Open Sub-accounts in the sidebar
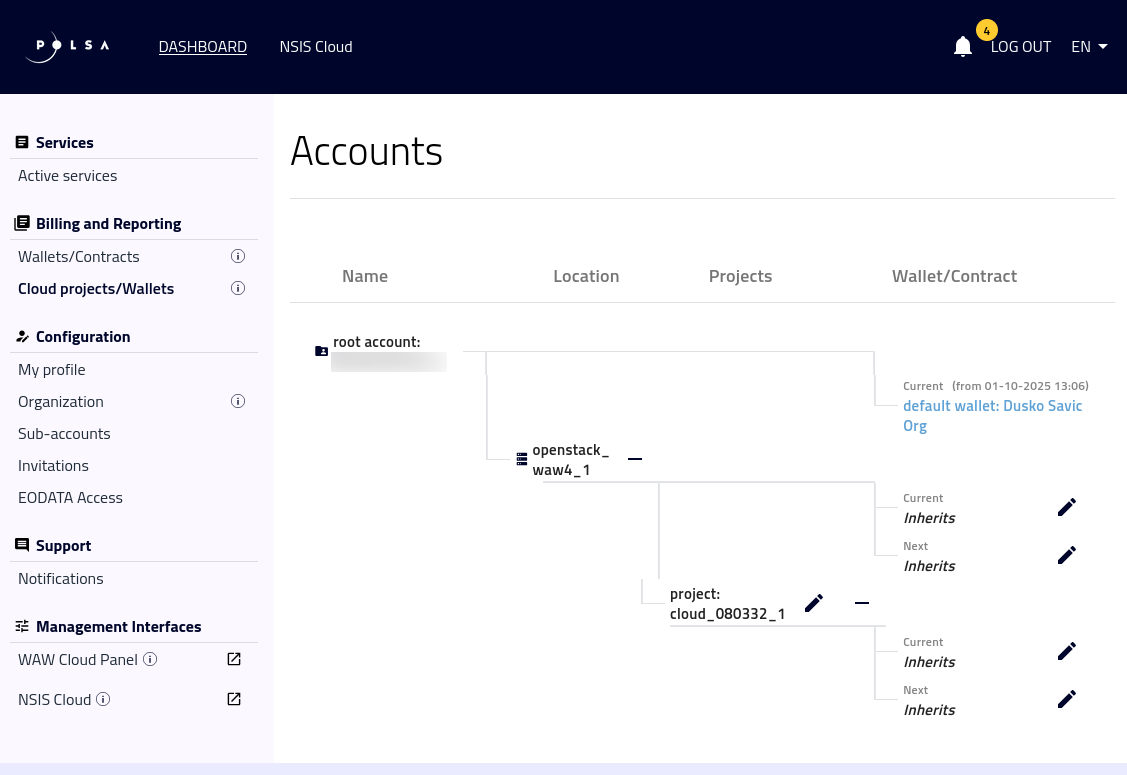Viewport: 1127px width, 775px height. click(x=64, y=433)
